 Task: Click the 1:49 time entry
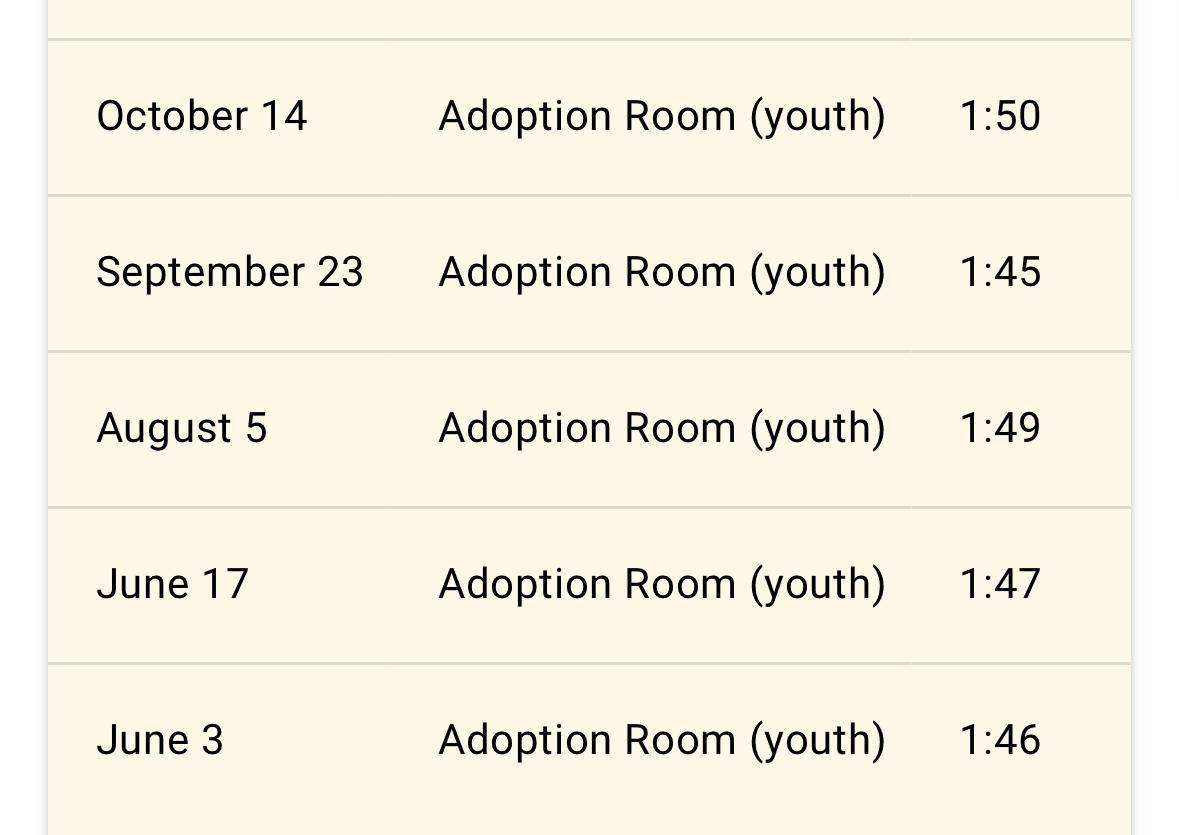tap(1000, 428)
